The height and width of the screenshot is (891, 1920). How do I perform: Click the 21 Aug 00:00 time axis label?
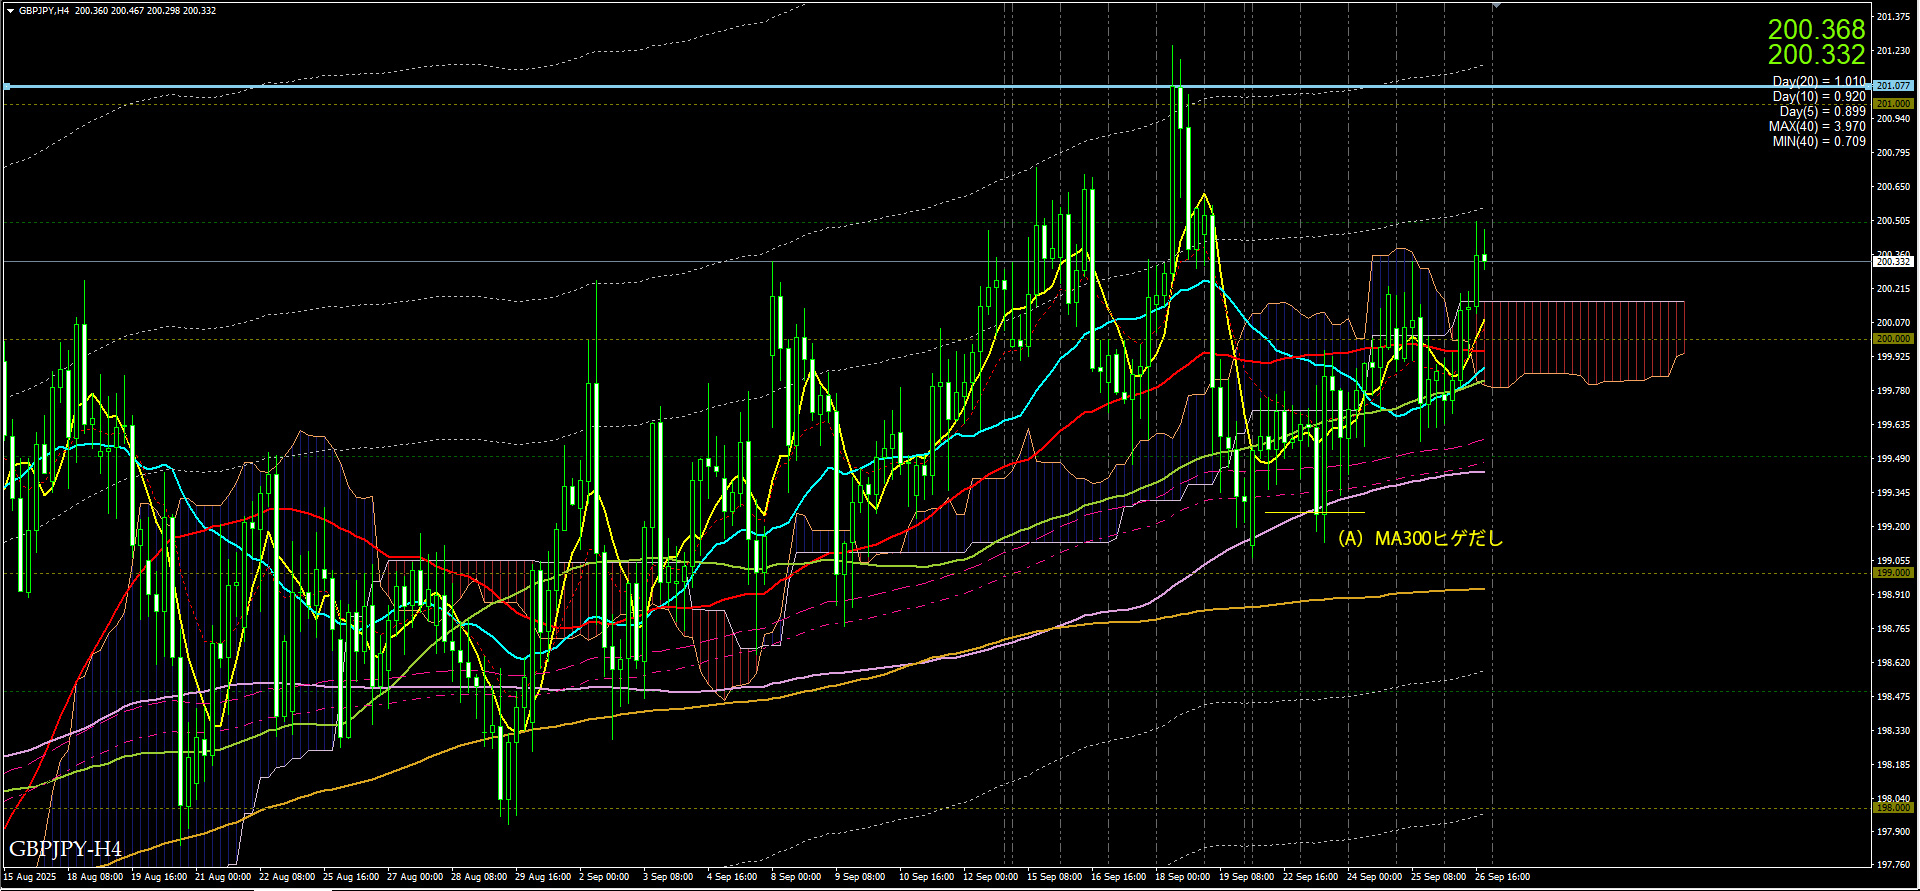tap(223, 877)
